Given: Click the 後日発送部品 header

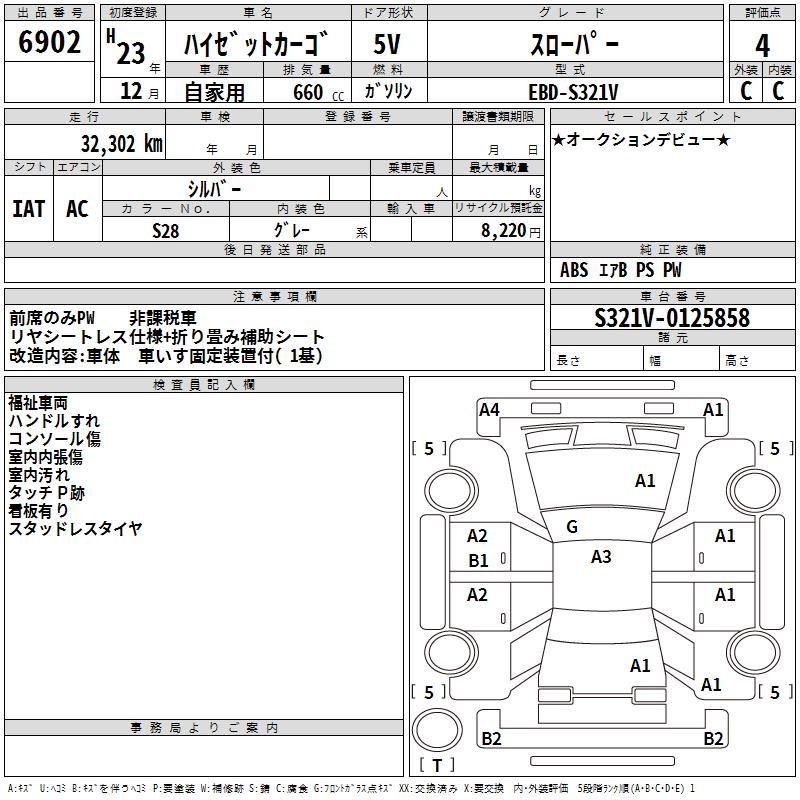Looking at the screenshot, I should [x=275, y=249].
